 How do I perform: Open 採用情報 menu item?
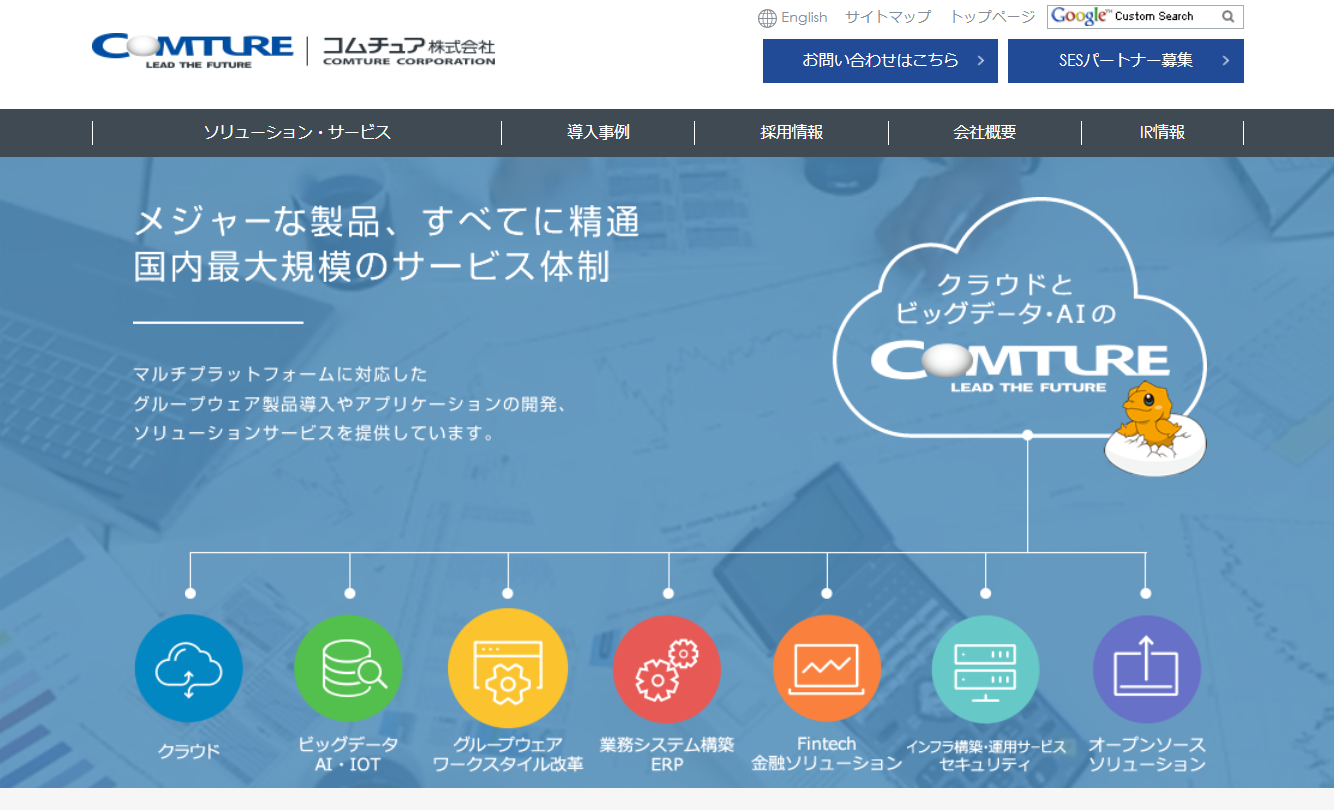point(791,132)
